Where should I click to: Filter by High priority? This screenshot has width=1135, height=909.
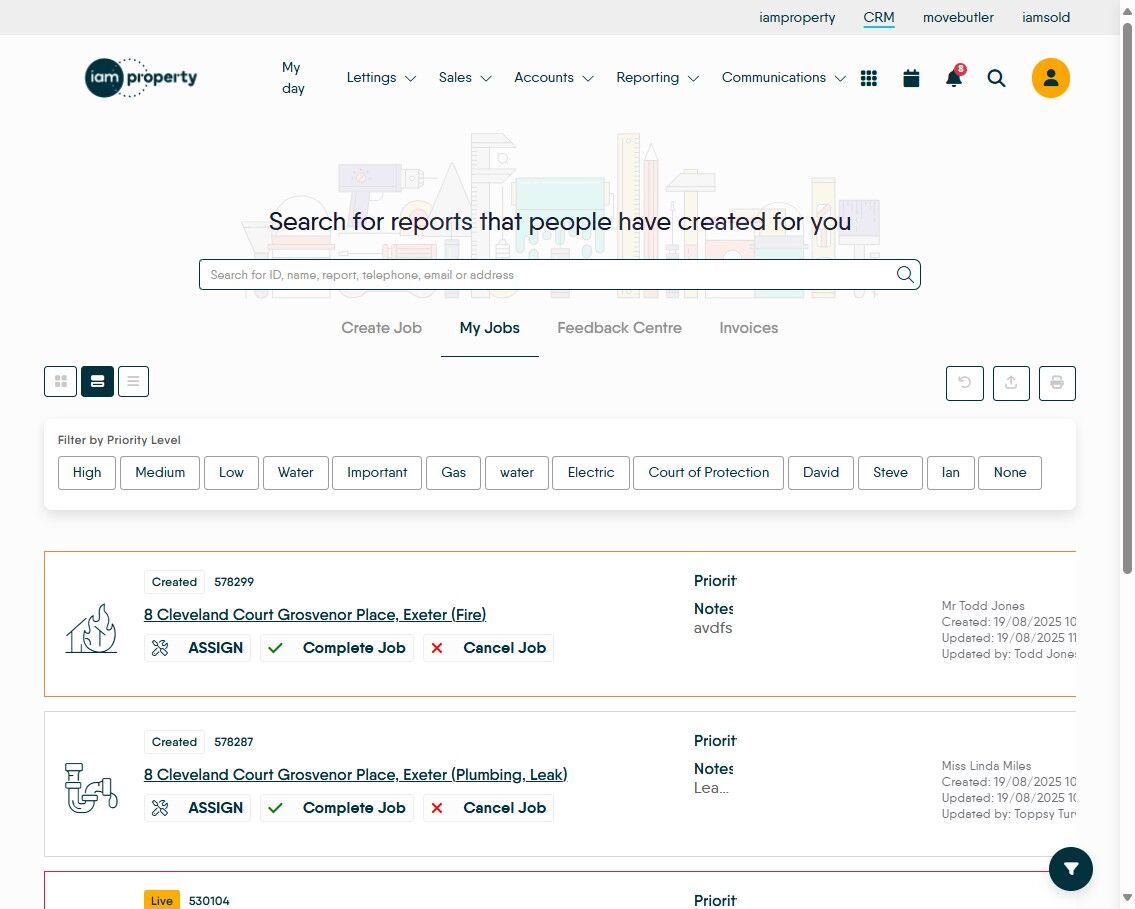(x=87, y=473)
